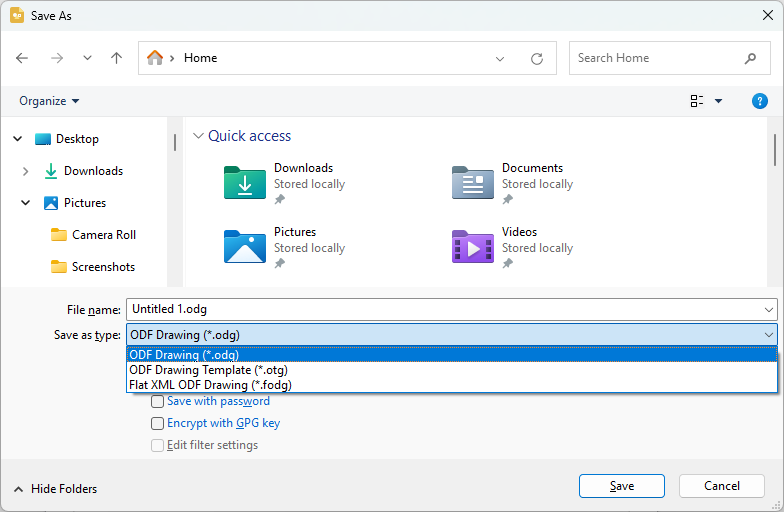
Task: Expand the Downloads tree node
Action: point(26,171)
